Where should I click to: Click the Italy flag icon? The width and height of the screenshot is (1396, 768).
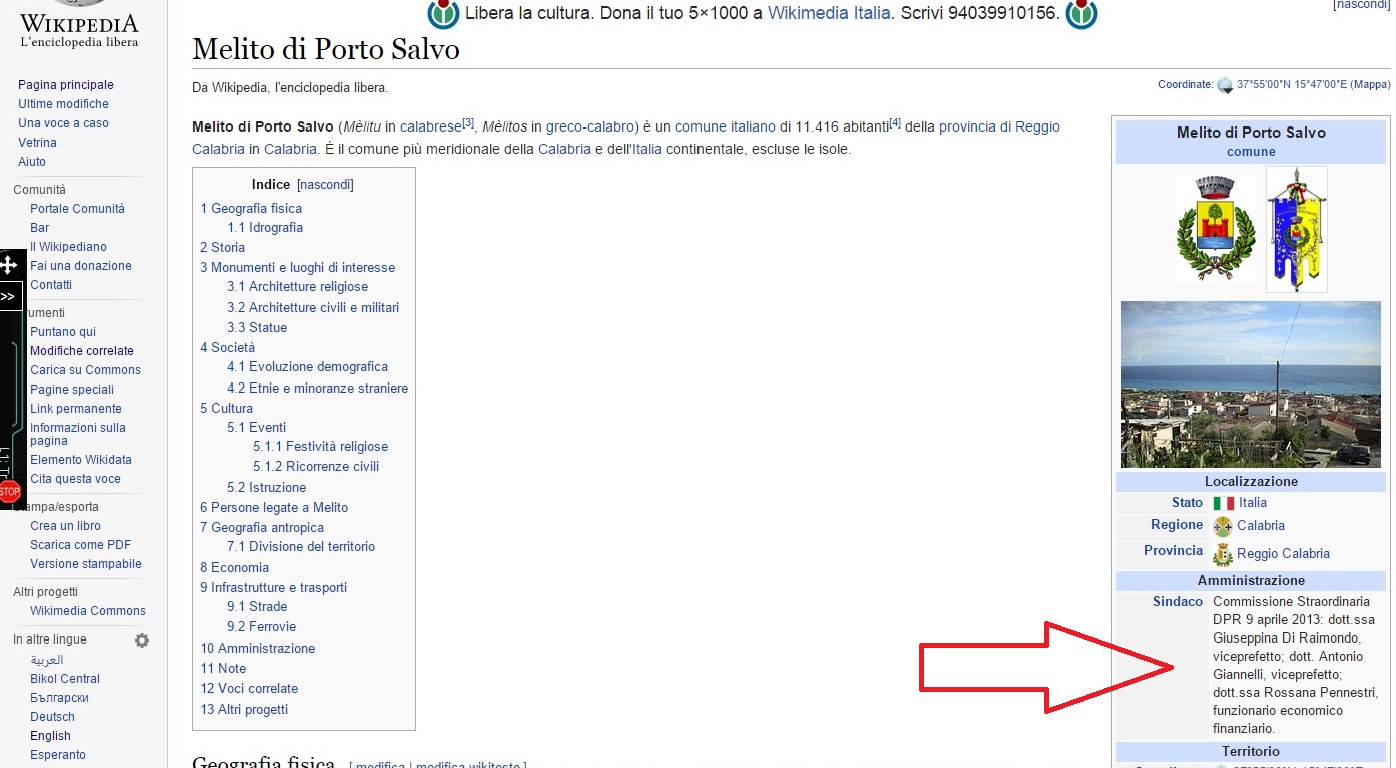coord(1223,504)
